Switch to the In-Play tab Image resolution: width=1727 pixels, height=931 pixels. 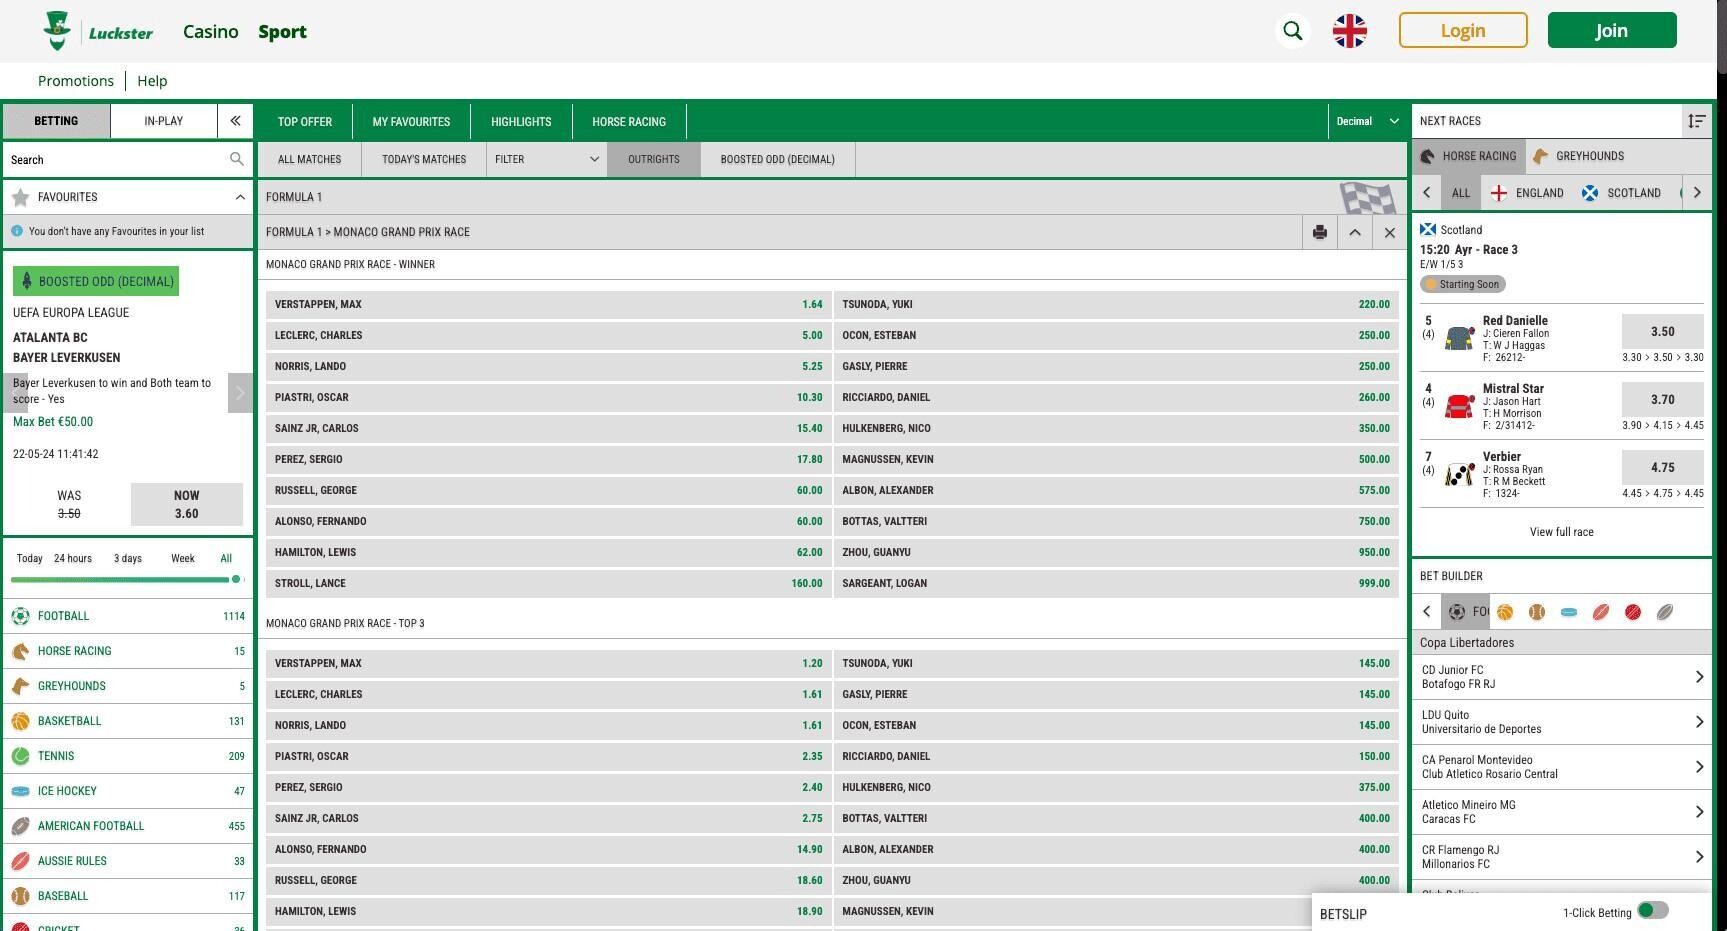[x=163, y=121]
